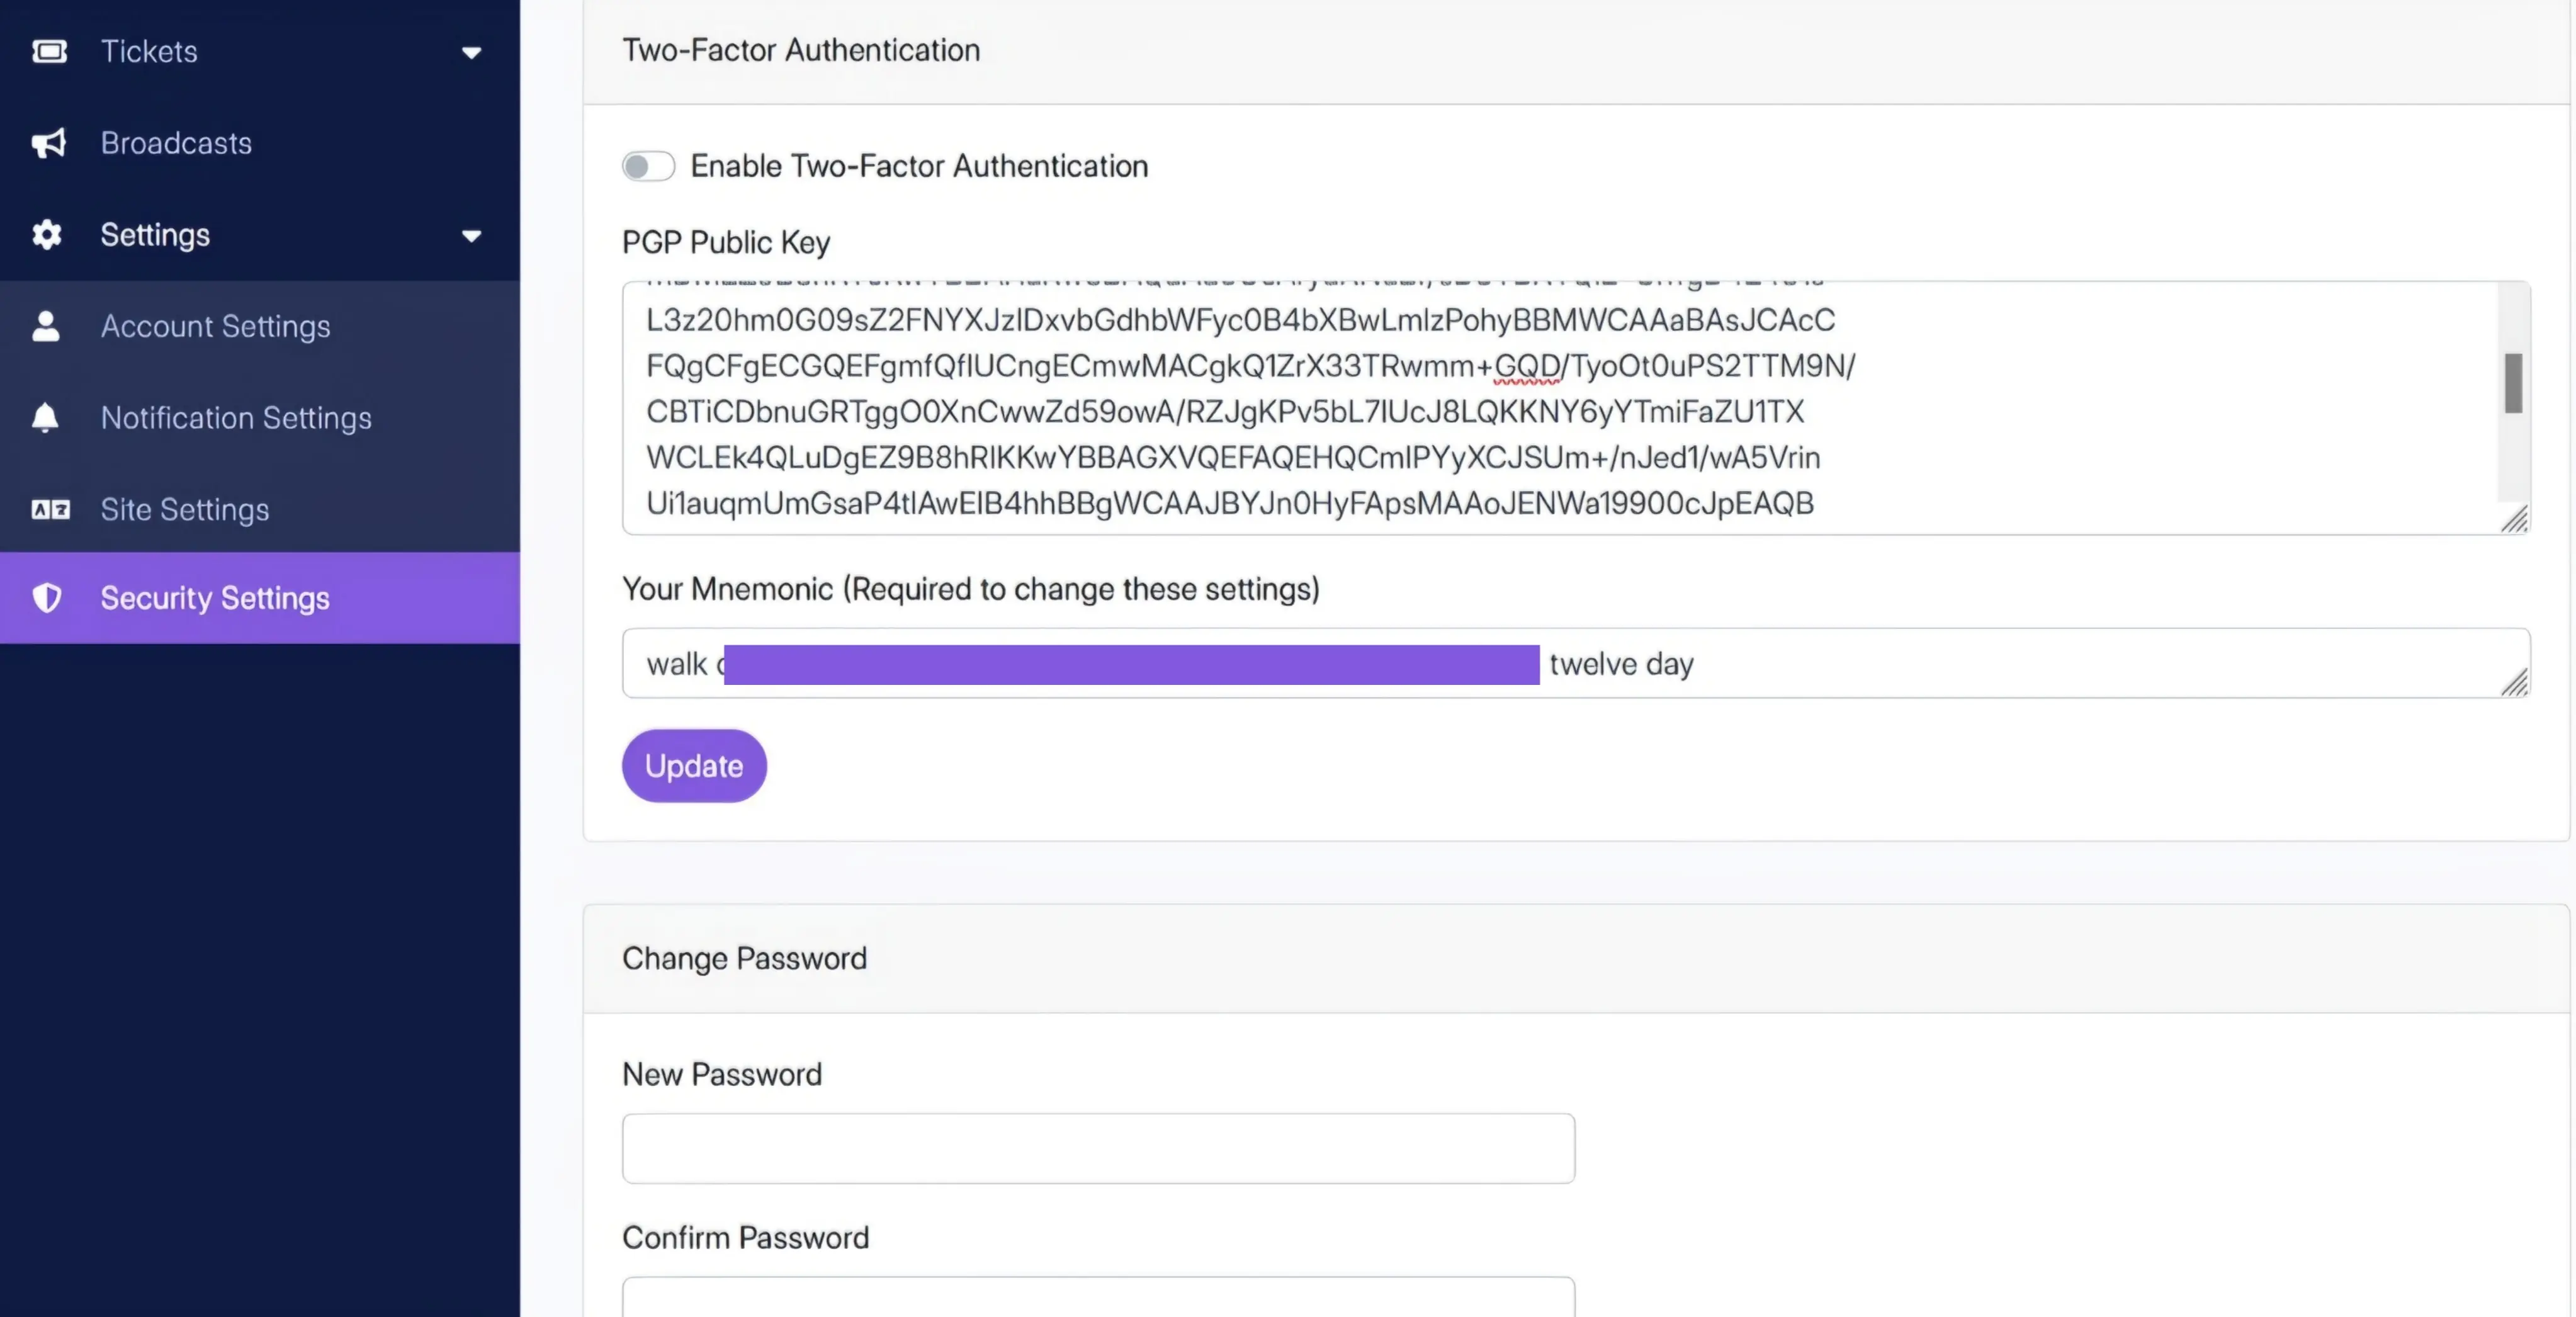Go to Site Settings page
The height and width of the screenshot is (1317, 2576).
coord(185,509)
